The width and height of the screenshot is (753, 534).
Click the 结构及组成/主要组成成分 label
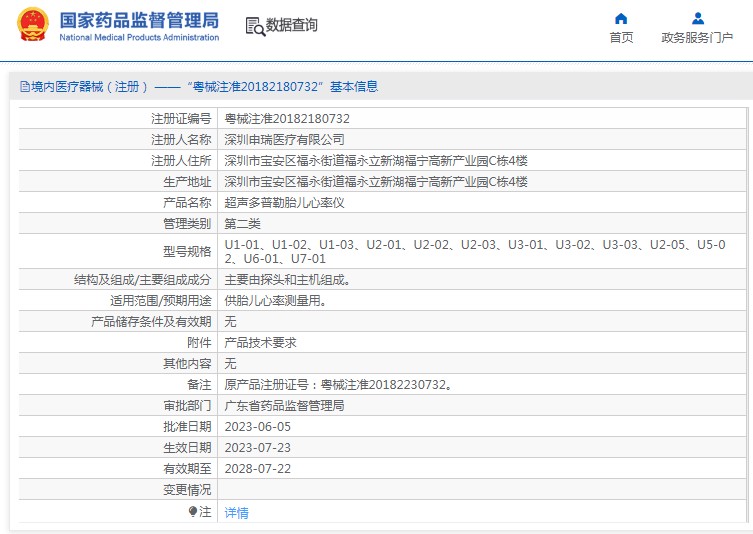(x=142, y=280)
